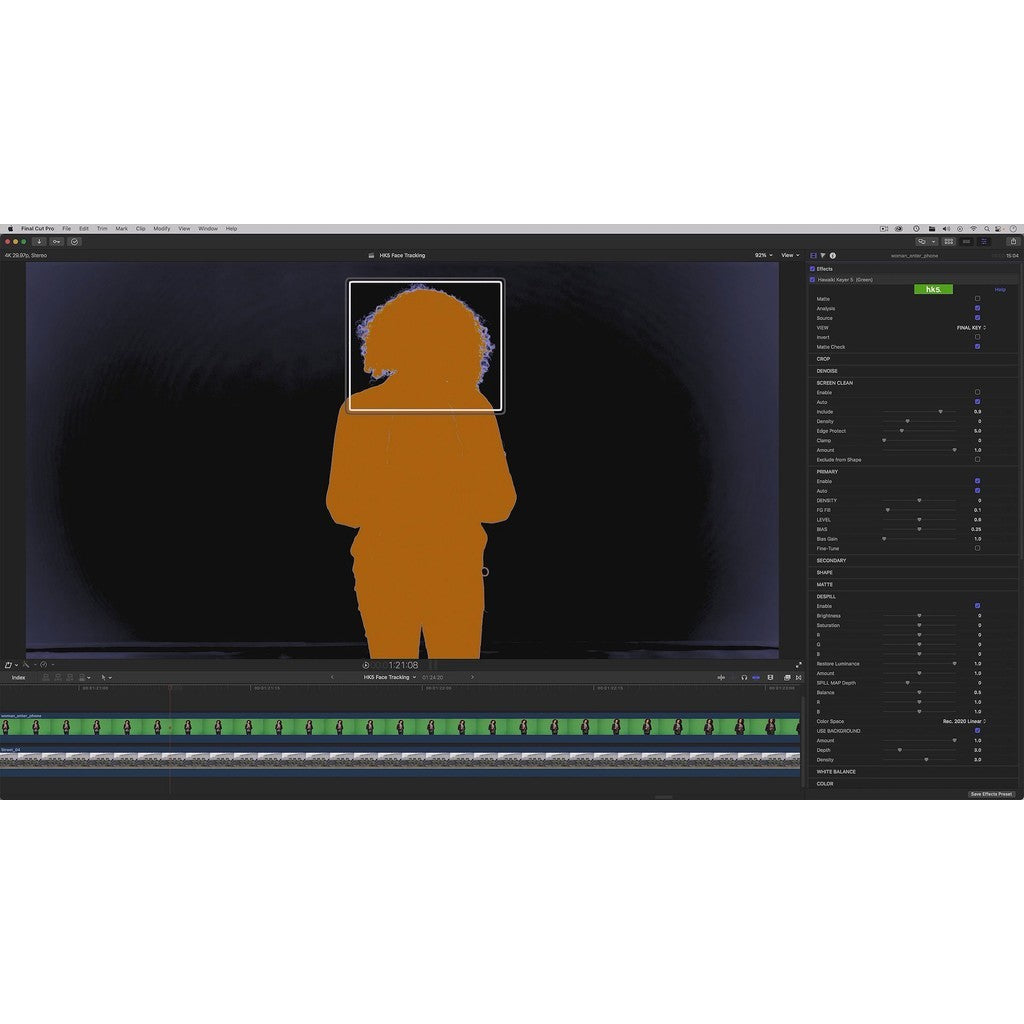Click the Edge Protect slider
1024x1024 pixels.
tap(919, 431)
